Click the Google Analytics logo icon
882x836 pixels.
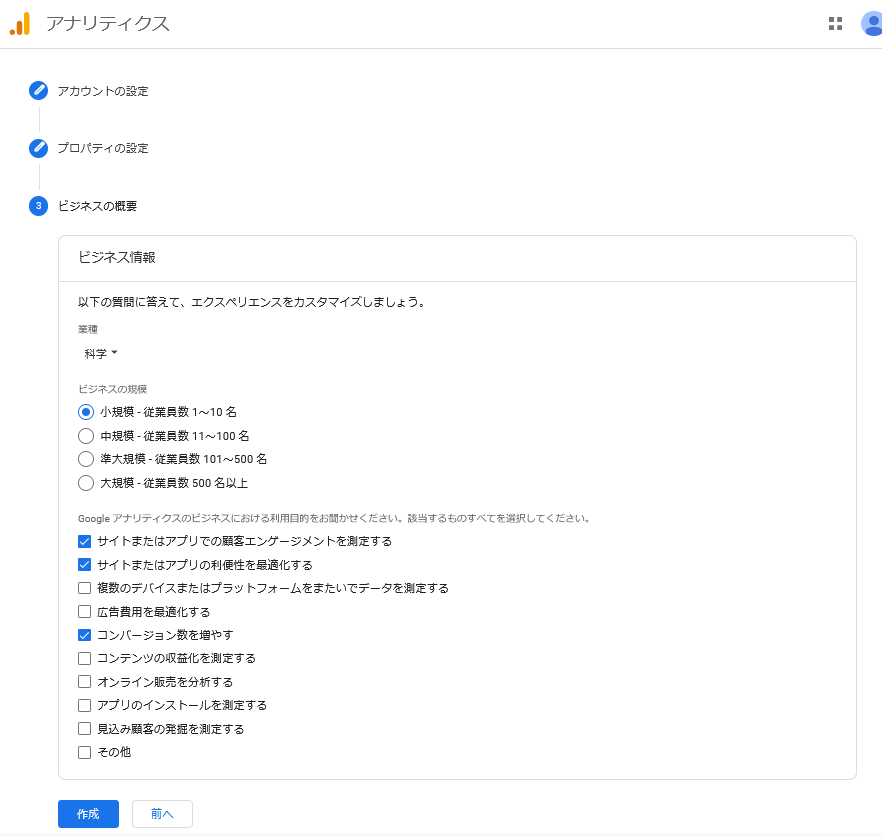coord(20,24)
